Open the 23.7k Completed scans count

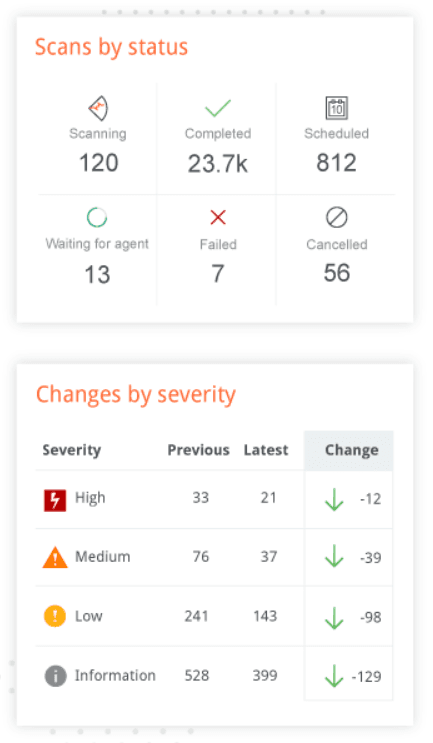[x=218, y=164]
